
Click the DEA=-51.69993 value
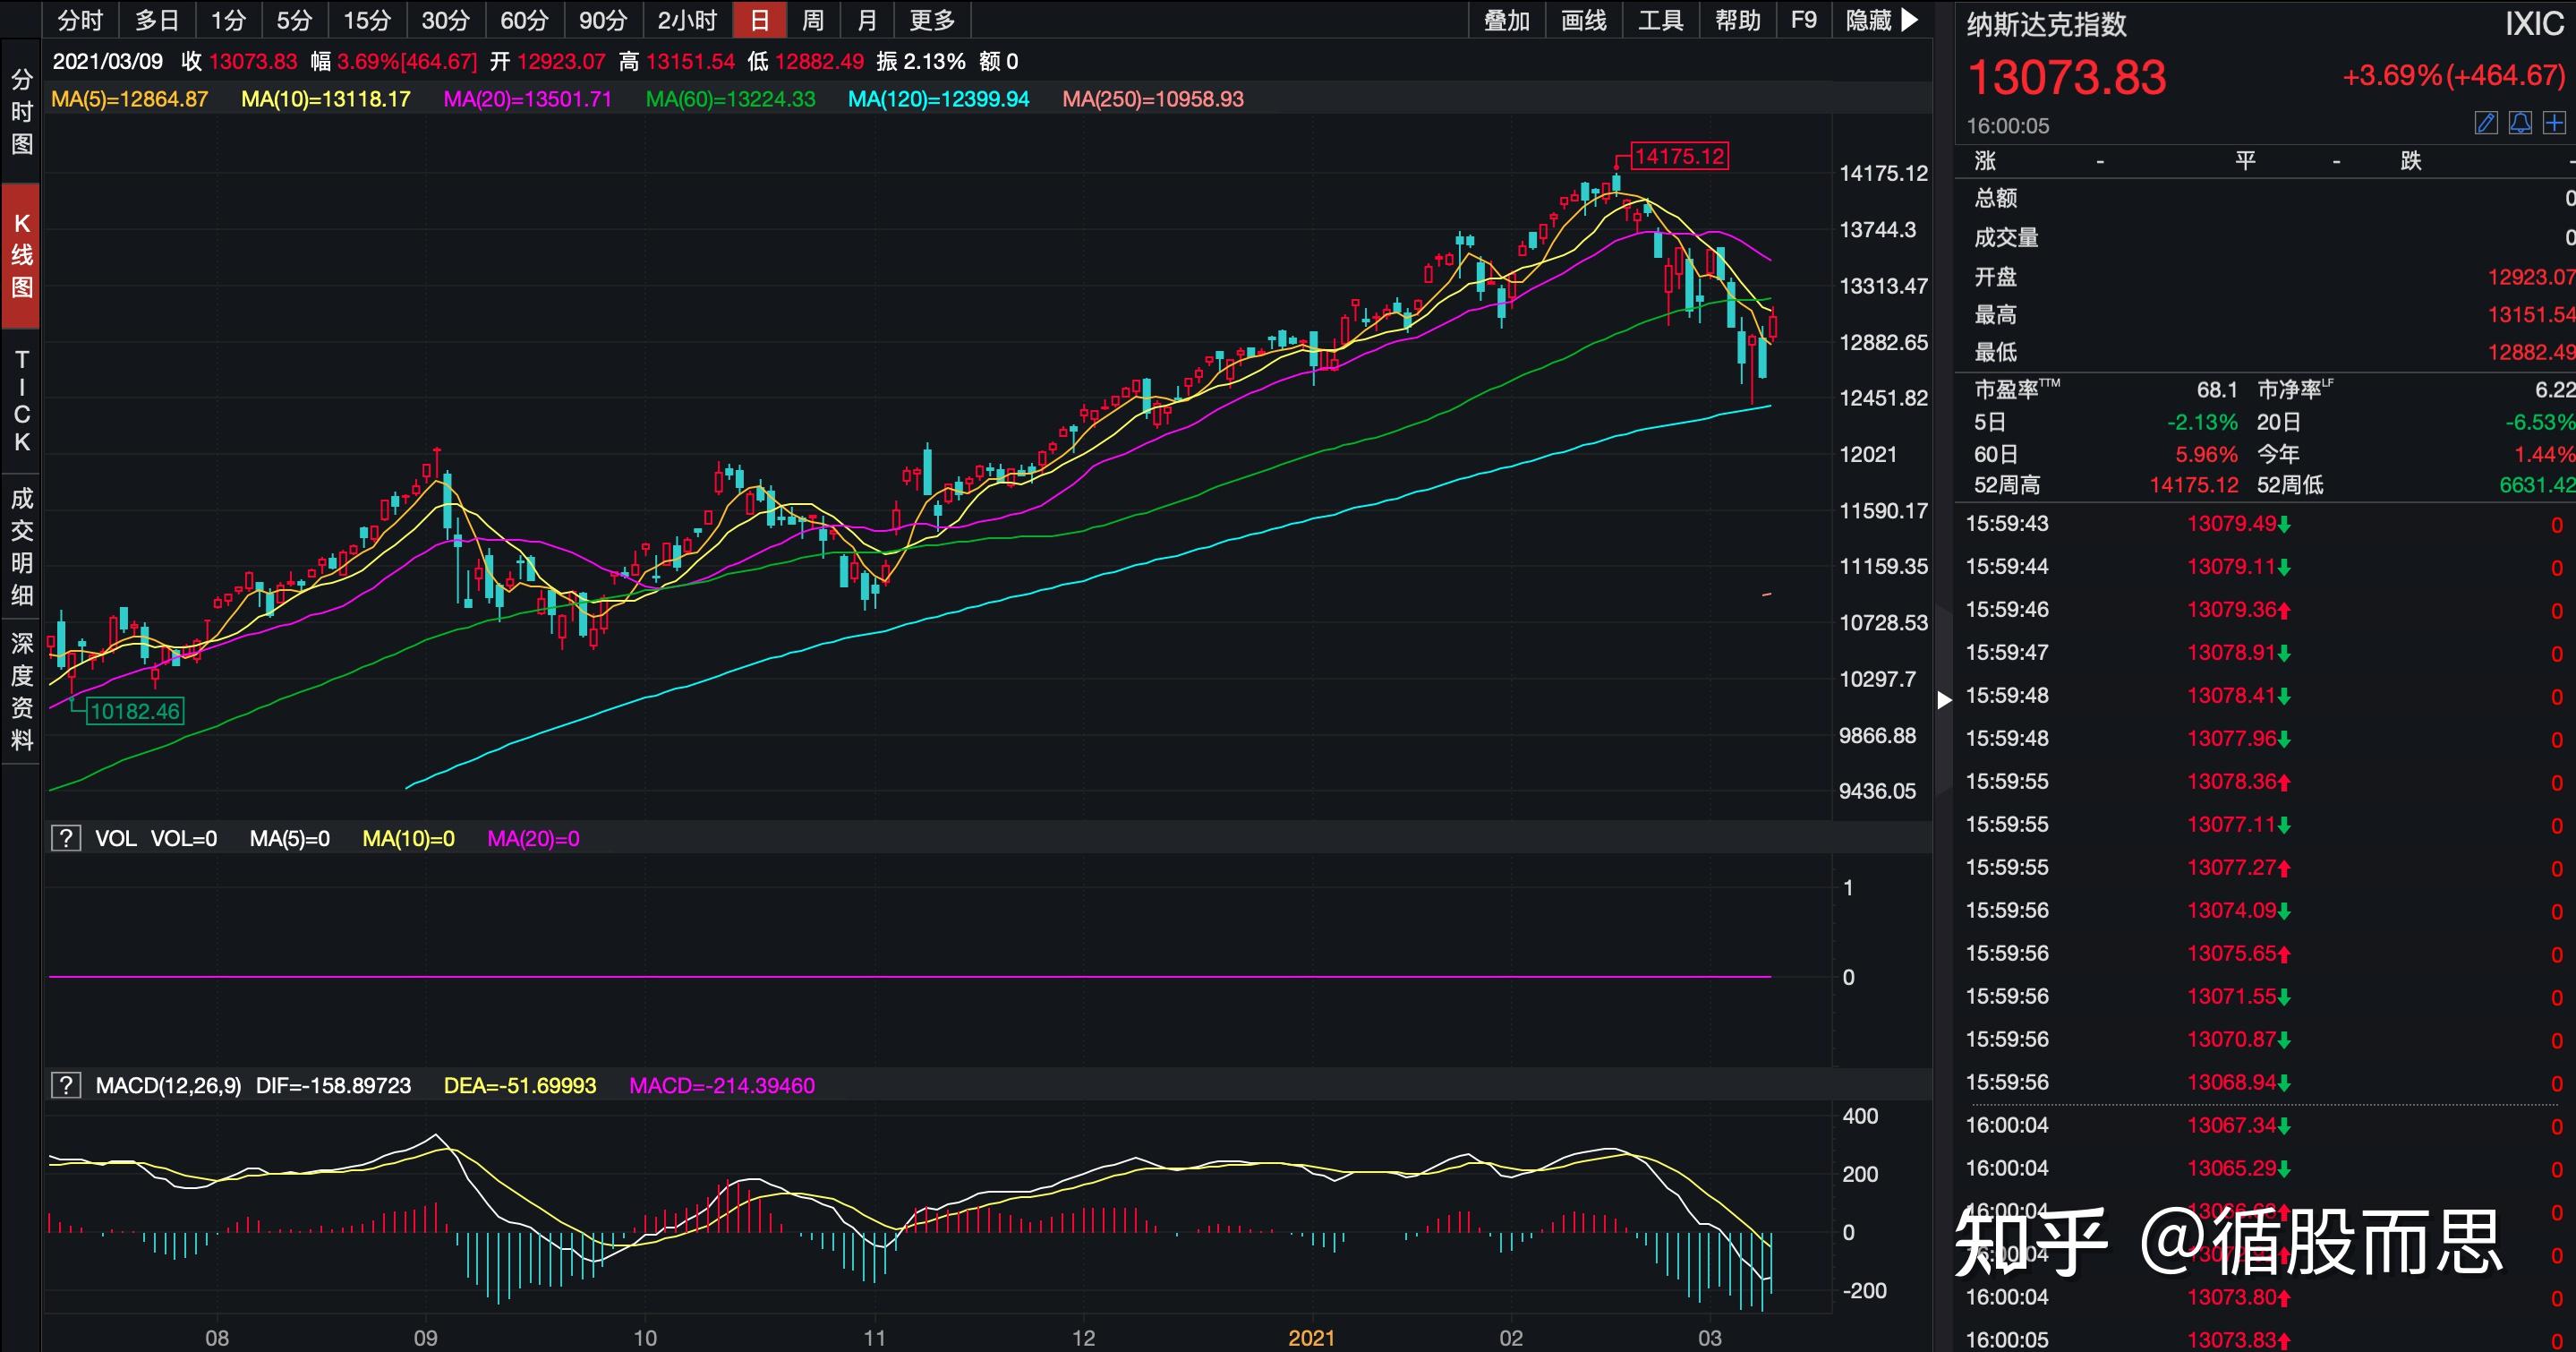point(520,1085)
